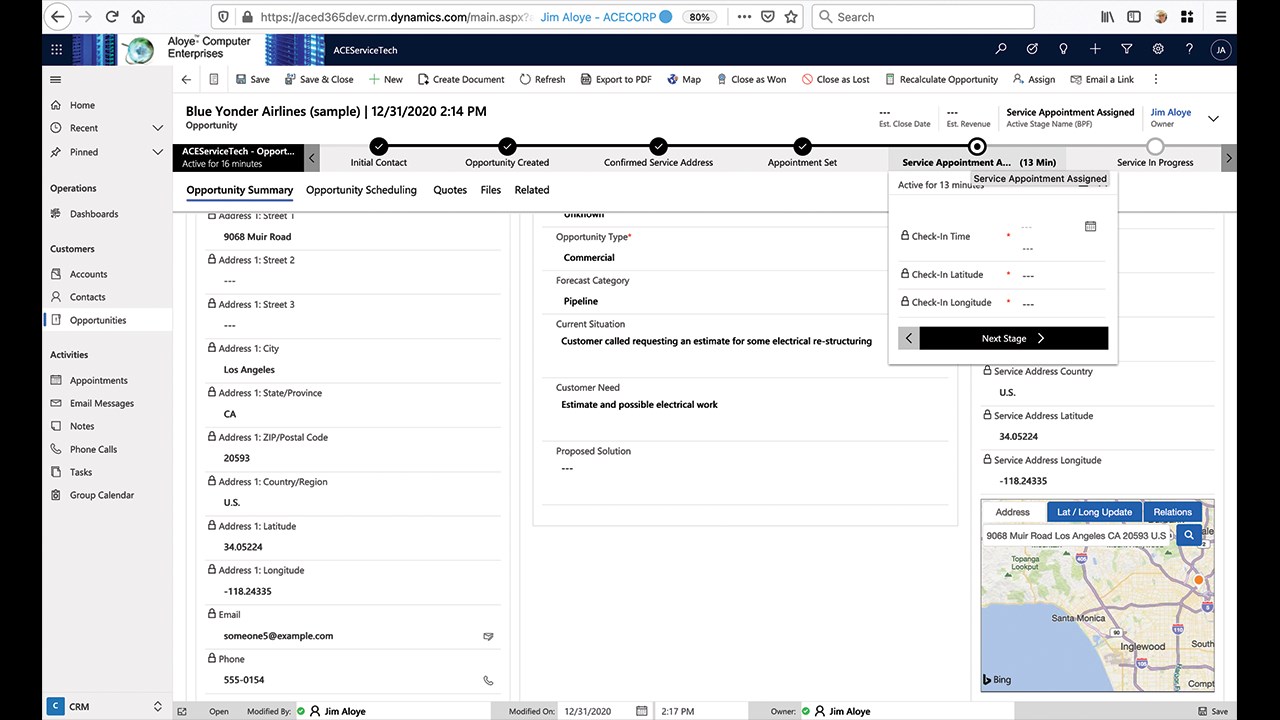Open the Map command

coord(684,79)
